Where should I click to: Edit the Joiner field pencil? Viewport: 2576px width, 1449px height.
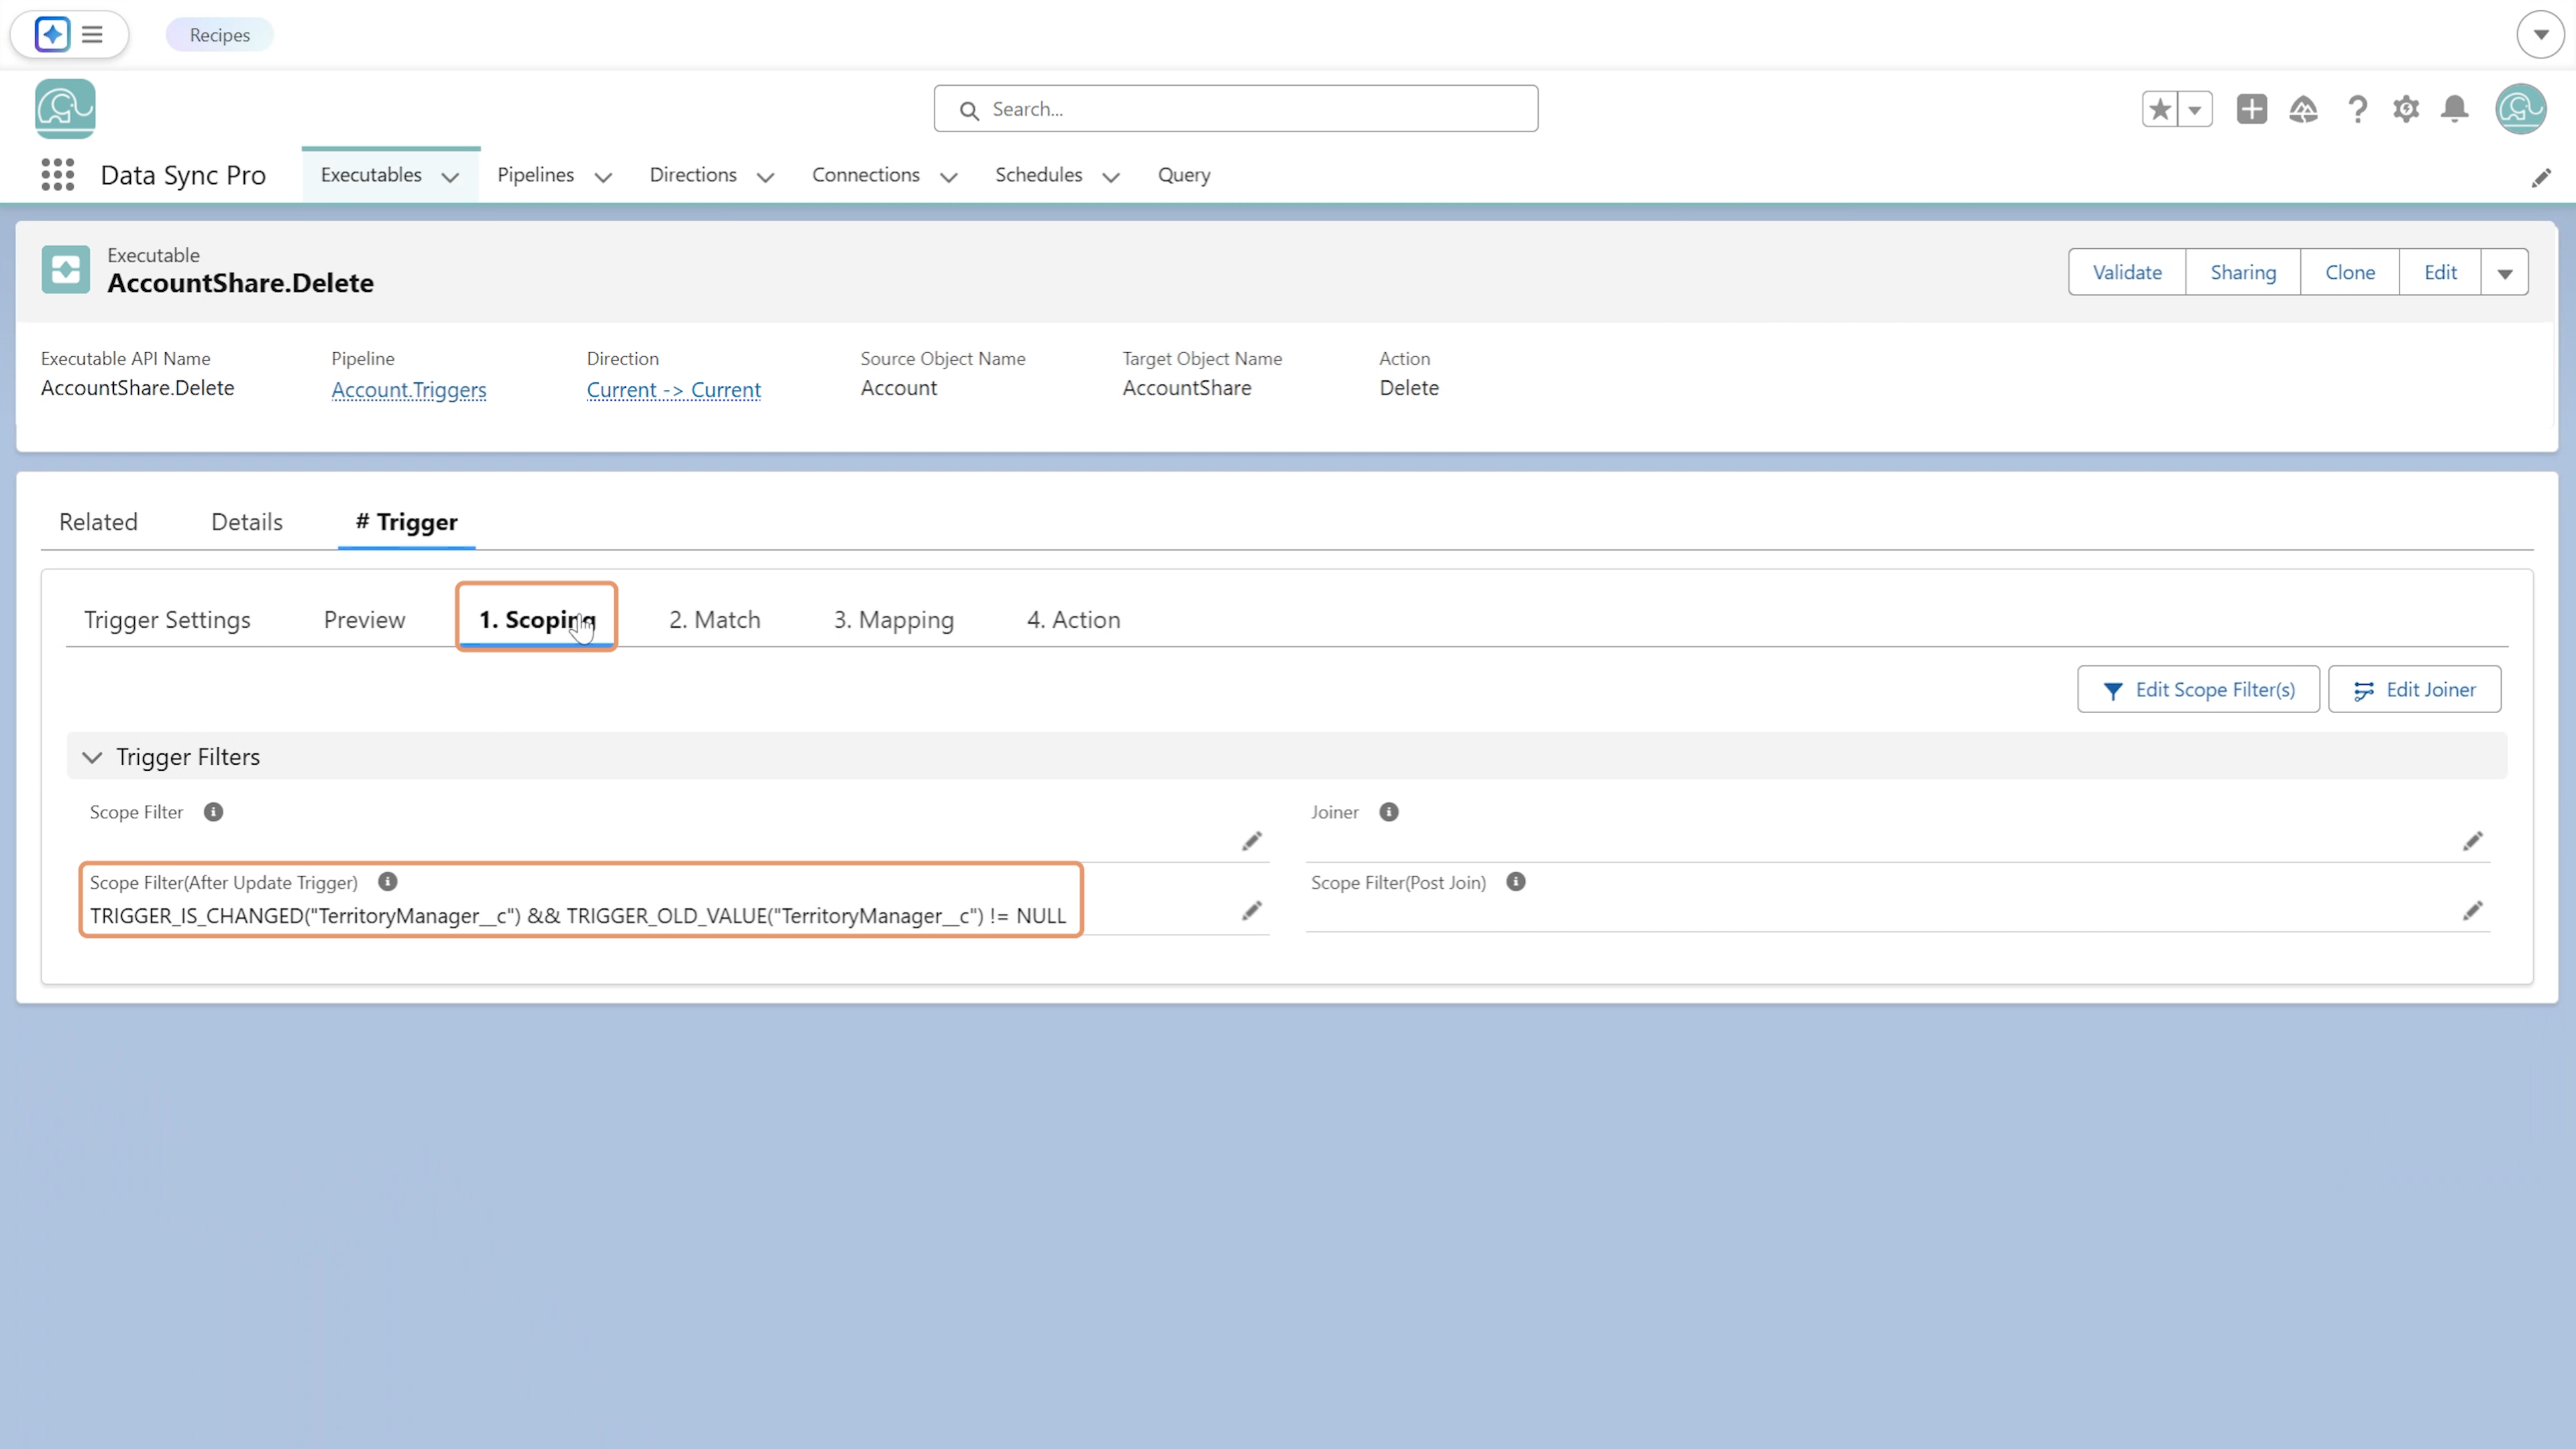[x=2473, y=841]
